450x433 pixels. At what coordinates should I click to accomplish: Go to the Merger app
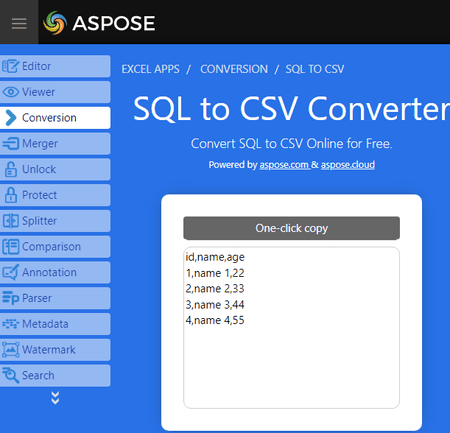(55, 143)
